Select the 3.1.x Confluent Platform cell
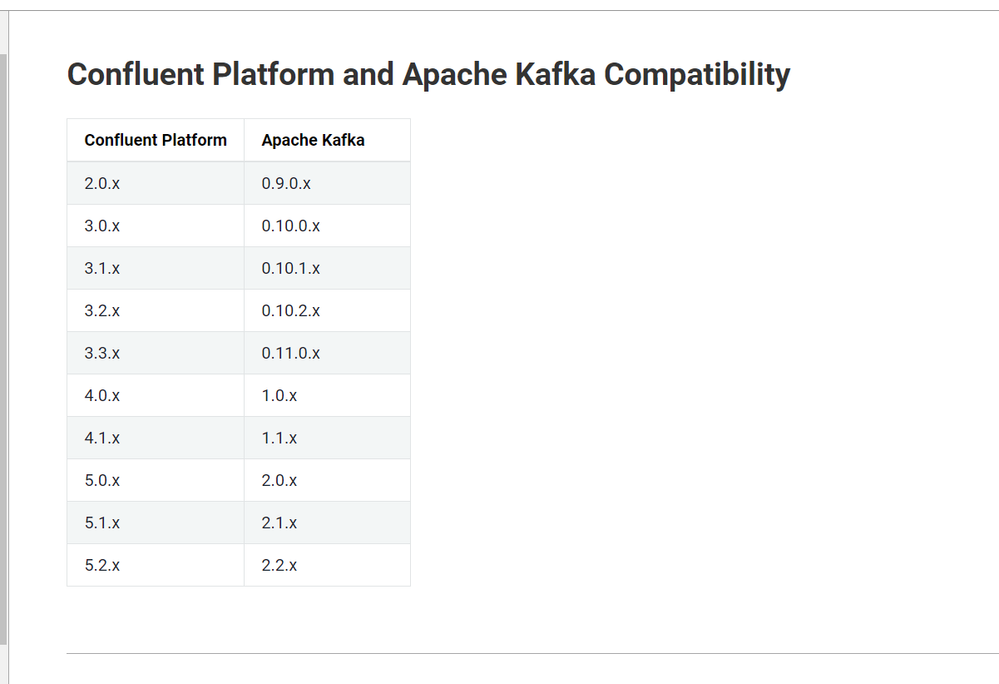Image resolution: width=999 pixels, height=684 pixels. [x=102, y=269]
